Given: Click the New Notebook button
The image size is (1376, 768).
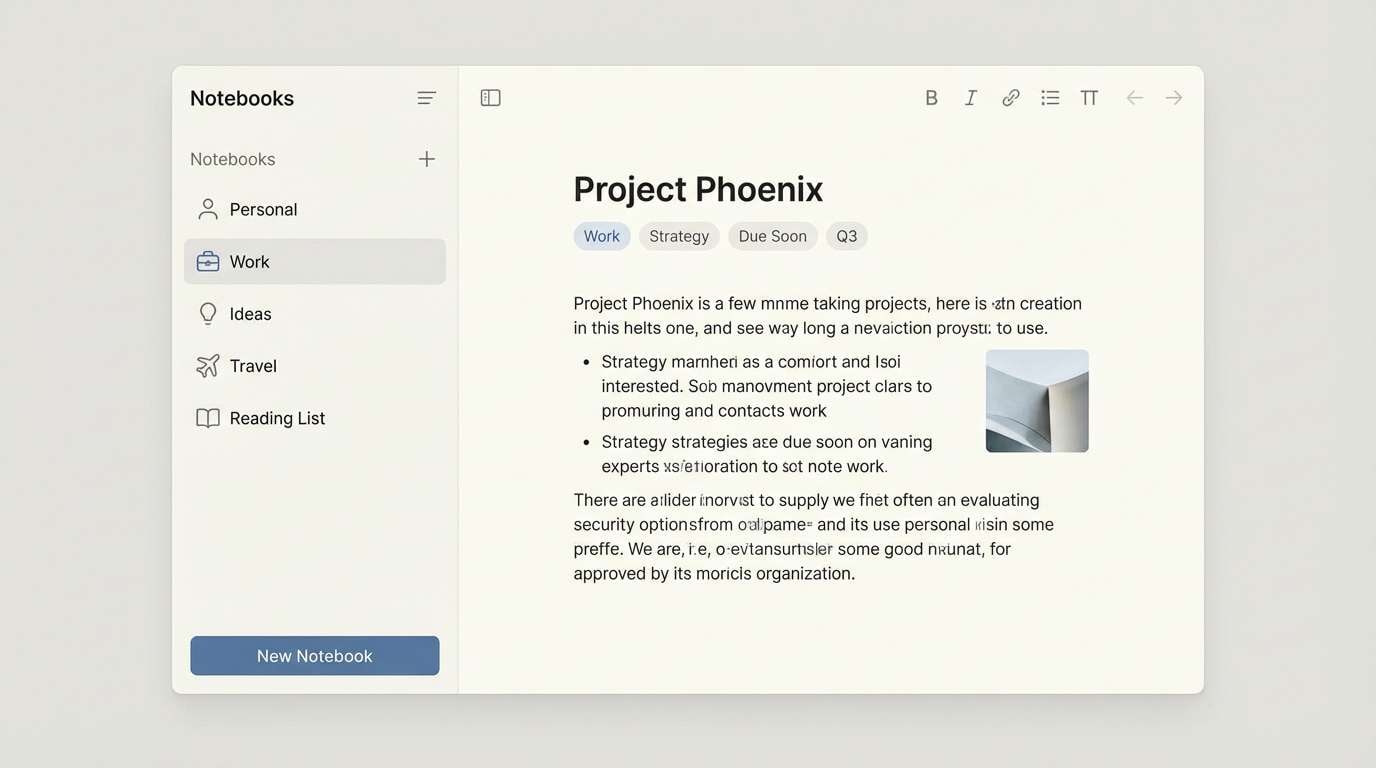Looking at the screenshot, I should [314, 655].
